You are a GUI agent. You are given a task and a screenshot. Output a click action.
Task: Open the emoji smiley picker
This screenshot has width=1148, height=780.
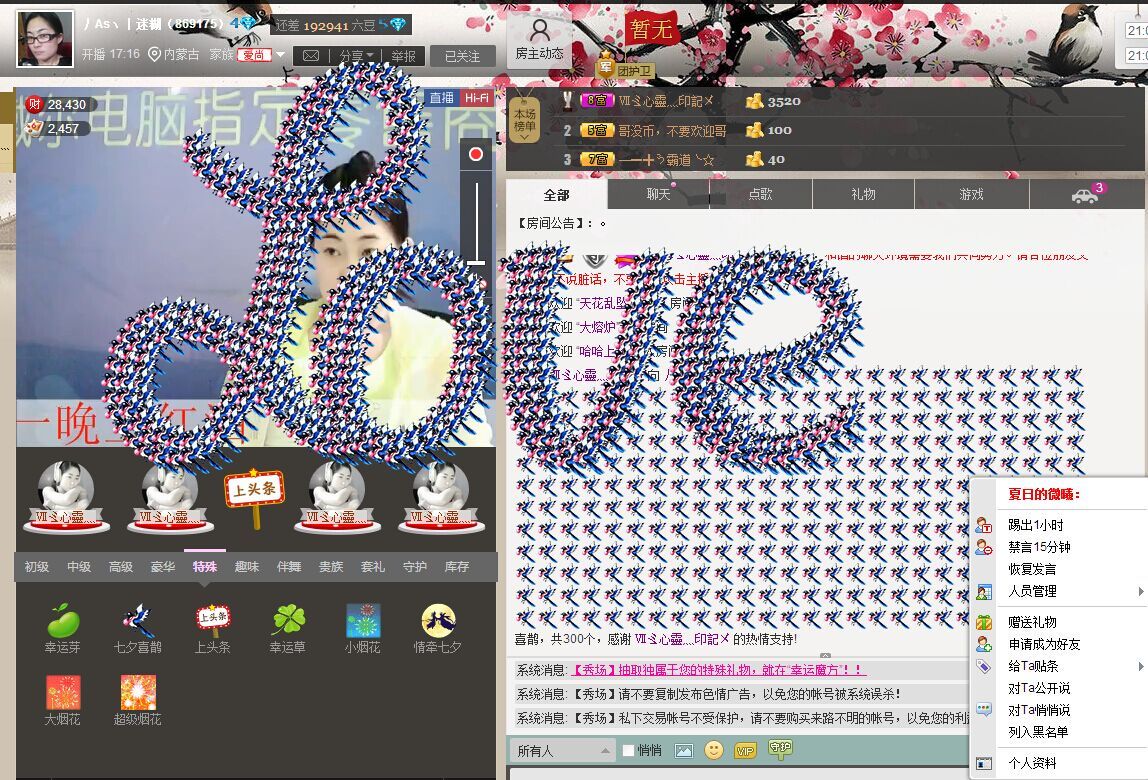click(x=713, y=750)
